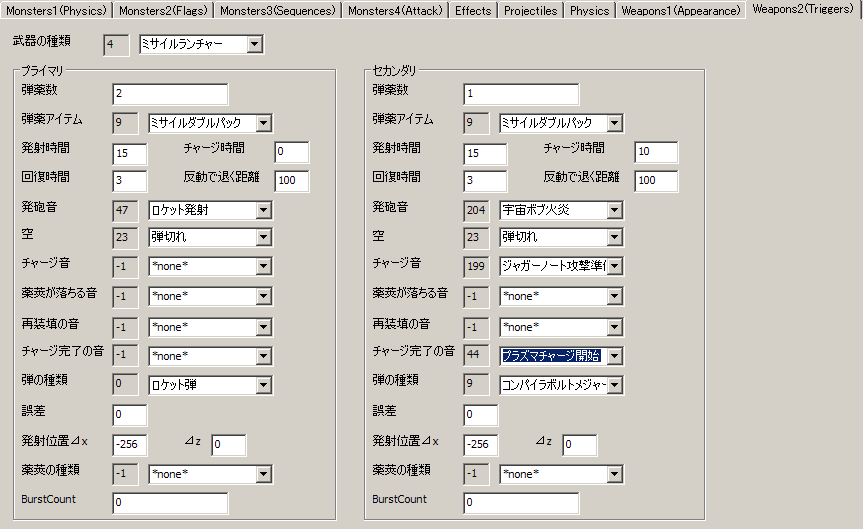Screen dimensions: 863x529
Task: Click primary チャージ時間 field showing 0
Action: 291,151
